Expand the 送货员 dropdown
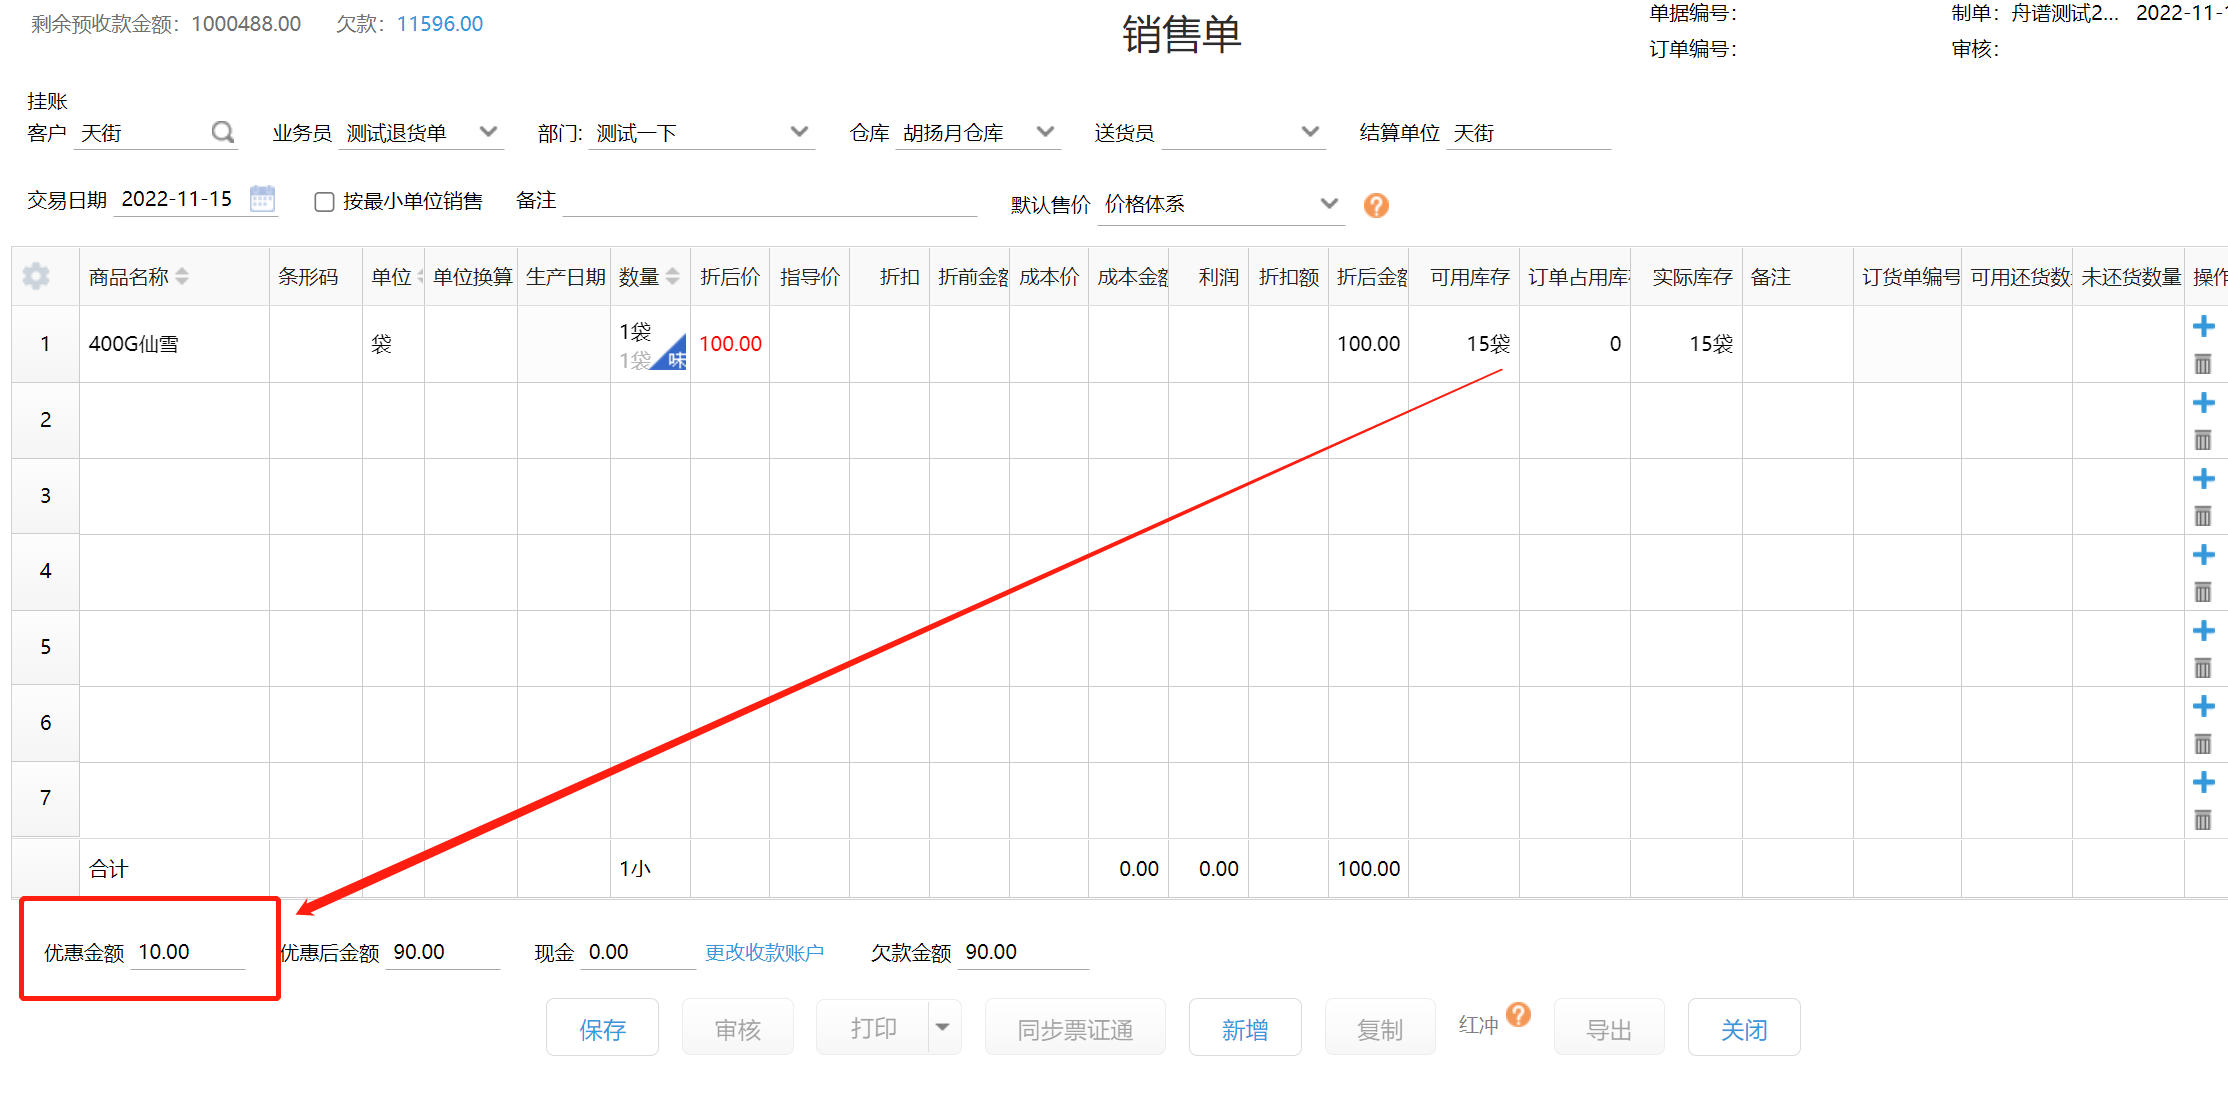The image size is (2228, 1119). [x=1310, y=132]
